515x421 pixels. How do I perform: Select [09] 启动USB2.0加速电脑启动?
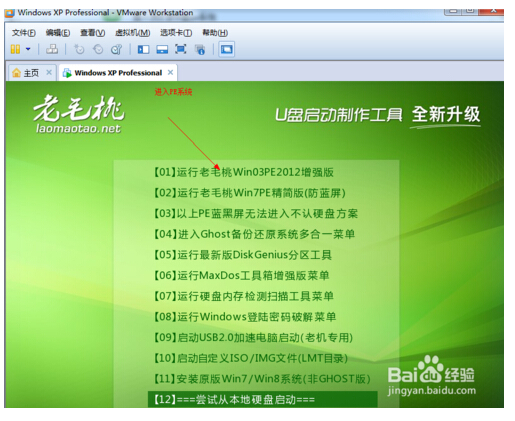pyautogui.click(x=253, y=338)
